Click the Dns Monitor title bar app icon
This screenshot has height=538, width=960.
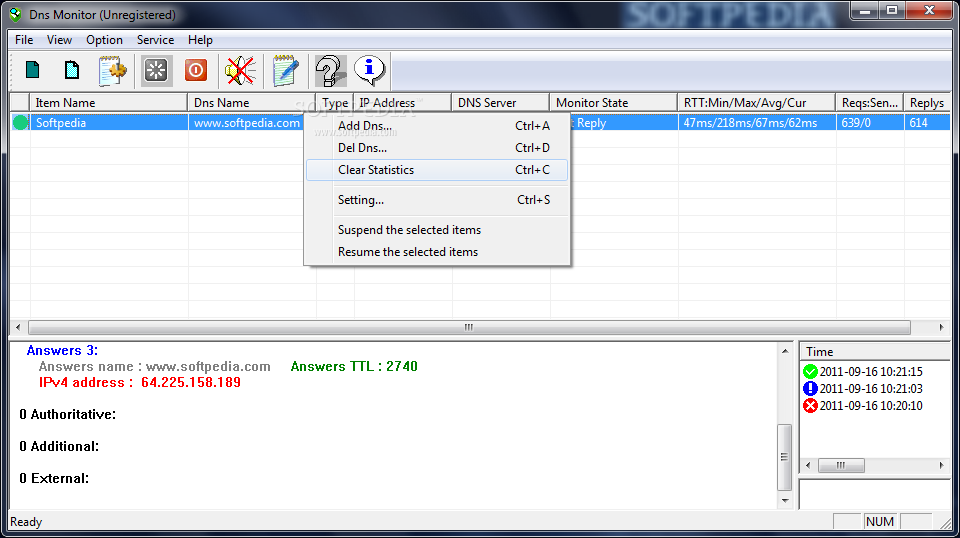[x=15, y=14]
